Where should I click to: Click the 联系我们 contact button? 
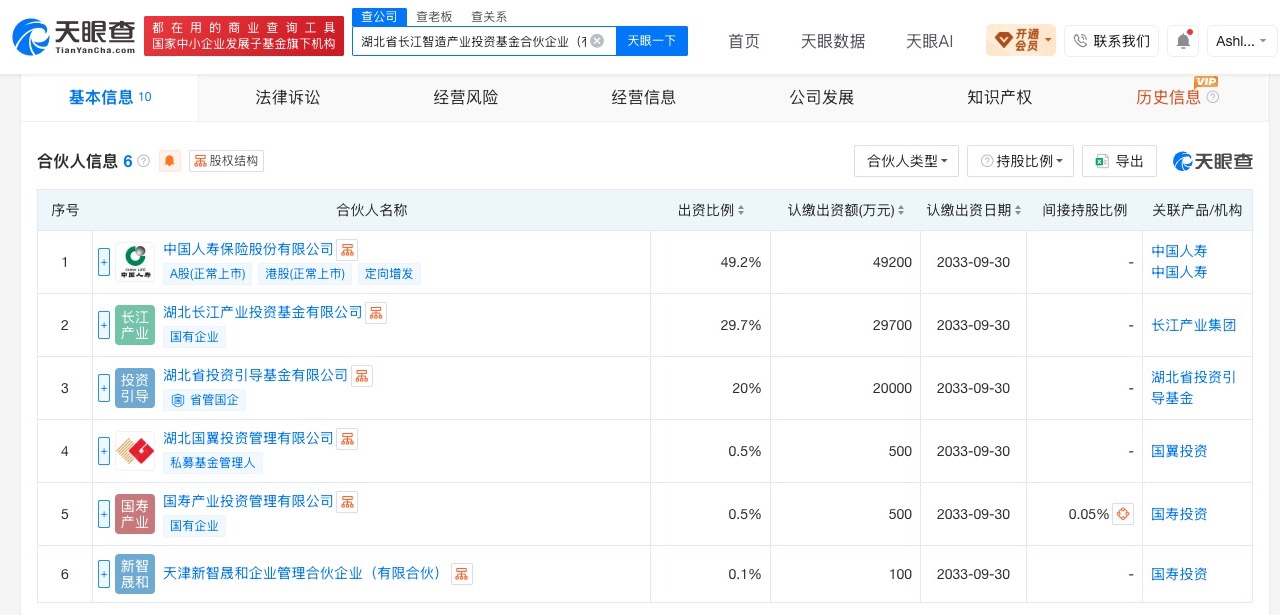pos(1111,41)
